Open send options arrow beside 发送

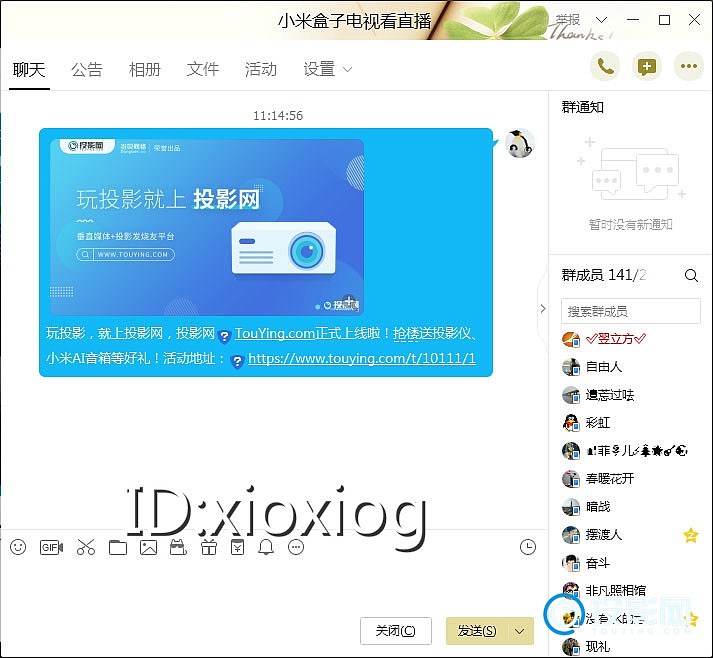click(x=519, y=631)
